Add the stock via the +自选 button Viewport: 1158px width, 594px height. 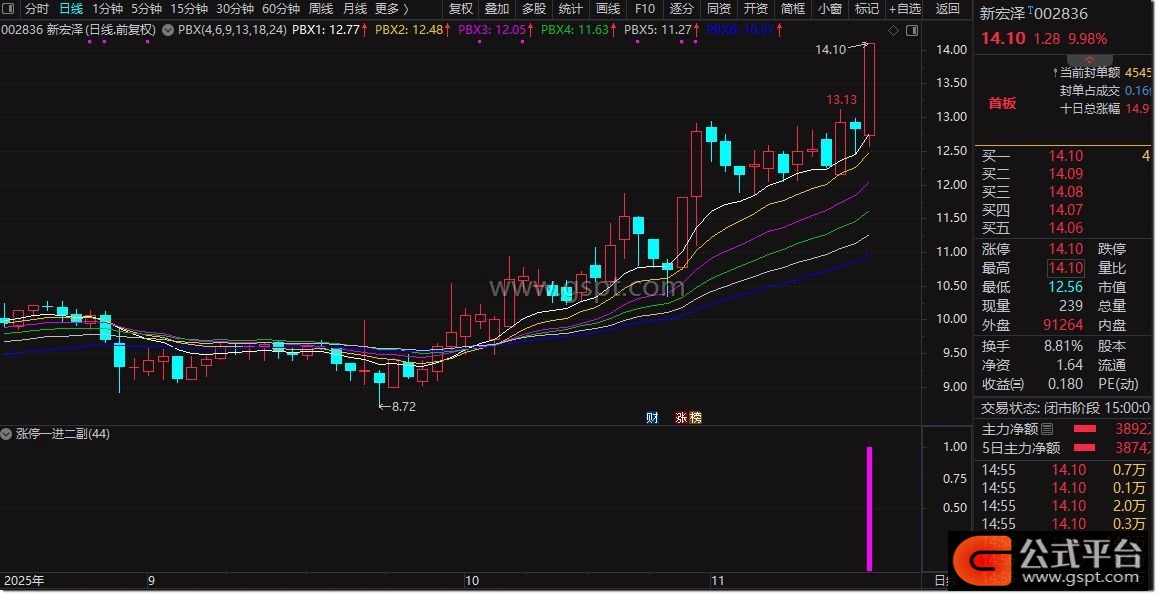(904, 9)
